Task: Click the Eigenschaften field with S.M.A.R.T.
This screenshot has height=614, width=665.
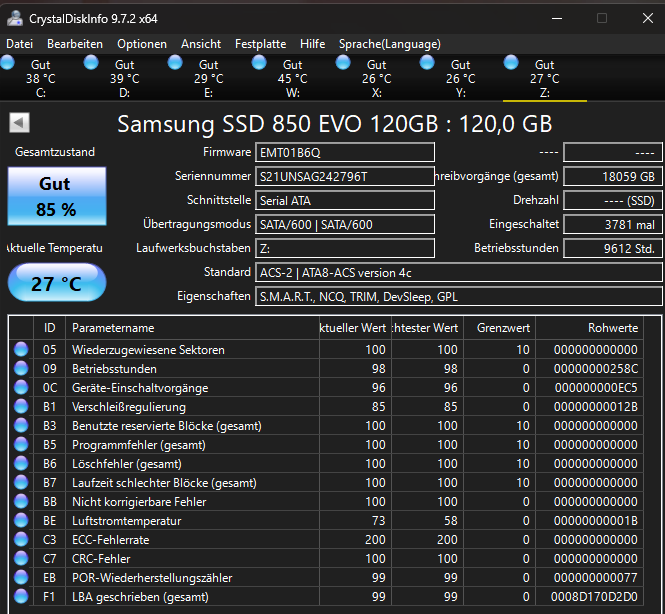Action: [458, 296]
